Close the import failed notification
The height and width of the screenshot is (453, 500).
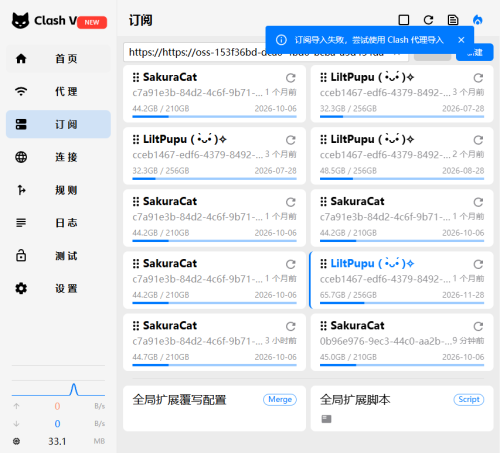click(461, 40)
